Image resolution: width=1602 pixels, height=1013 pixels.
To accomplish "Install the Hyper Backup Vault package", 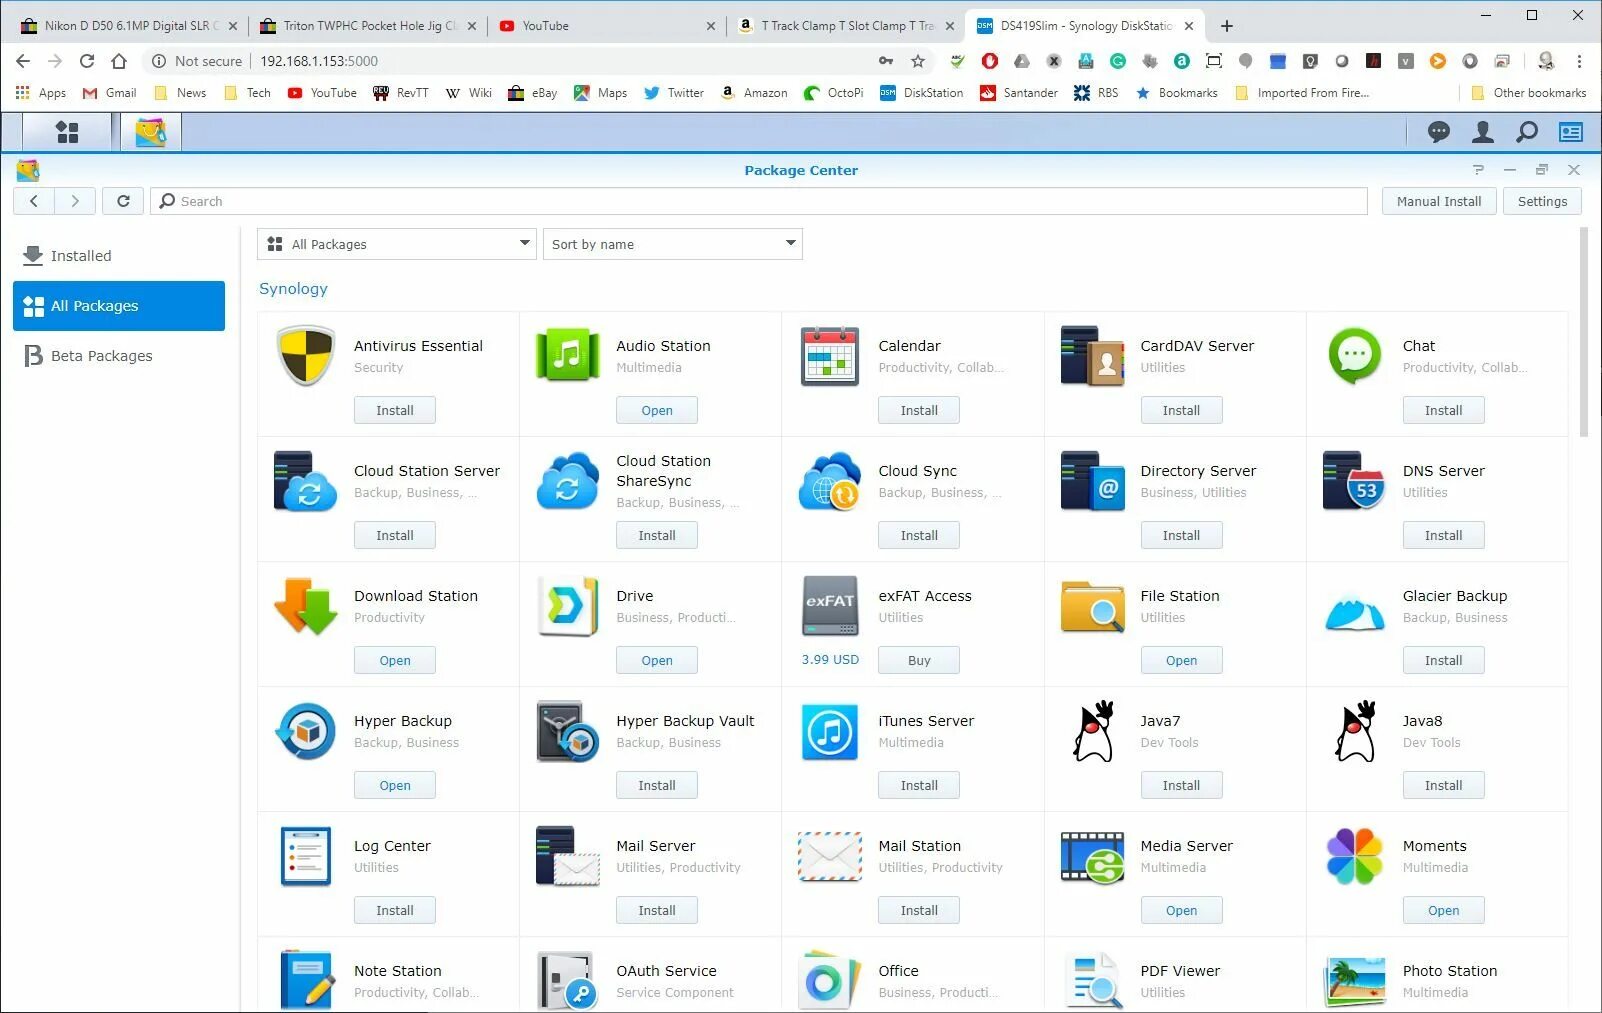I will 657,785.
